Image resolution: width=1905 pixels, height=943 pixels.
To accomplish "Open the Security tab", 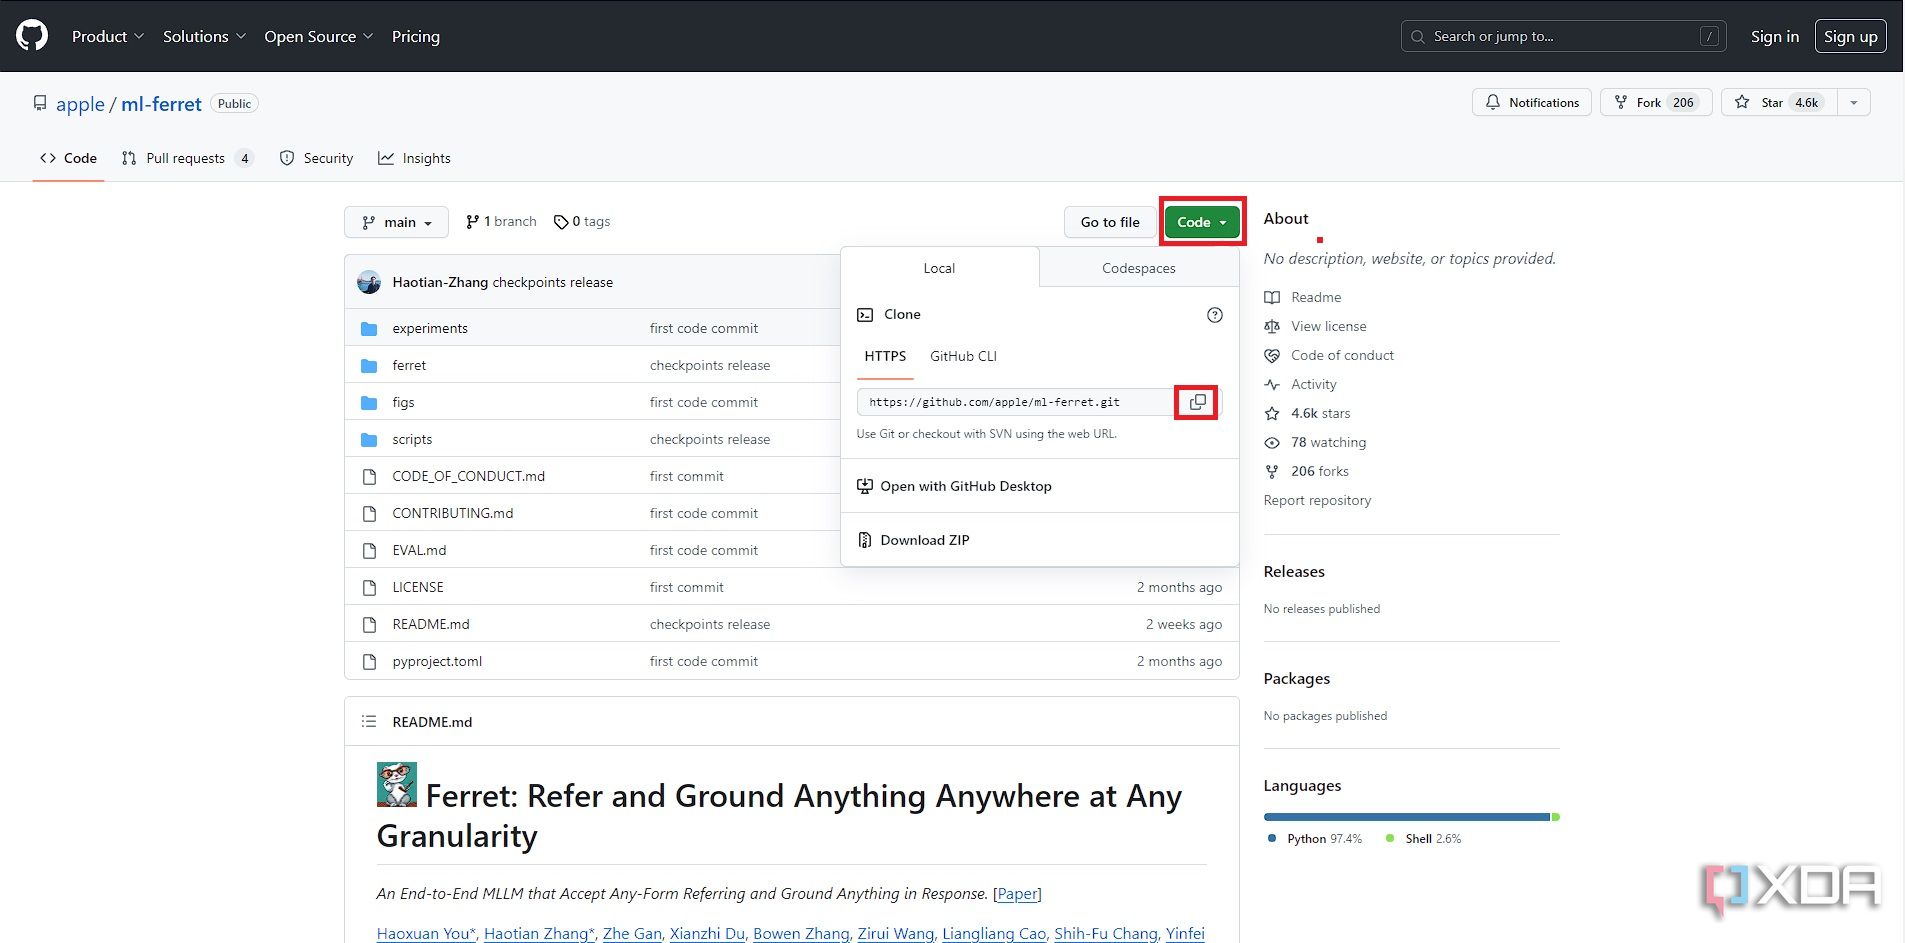I will coord(316,158).
